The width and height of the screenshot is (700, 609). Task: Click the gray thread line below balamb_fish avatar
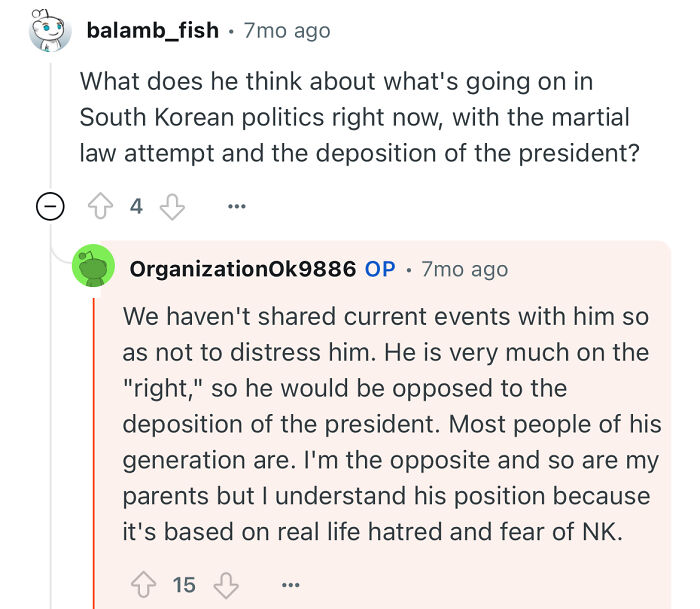coord(51,120)
